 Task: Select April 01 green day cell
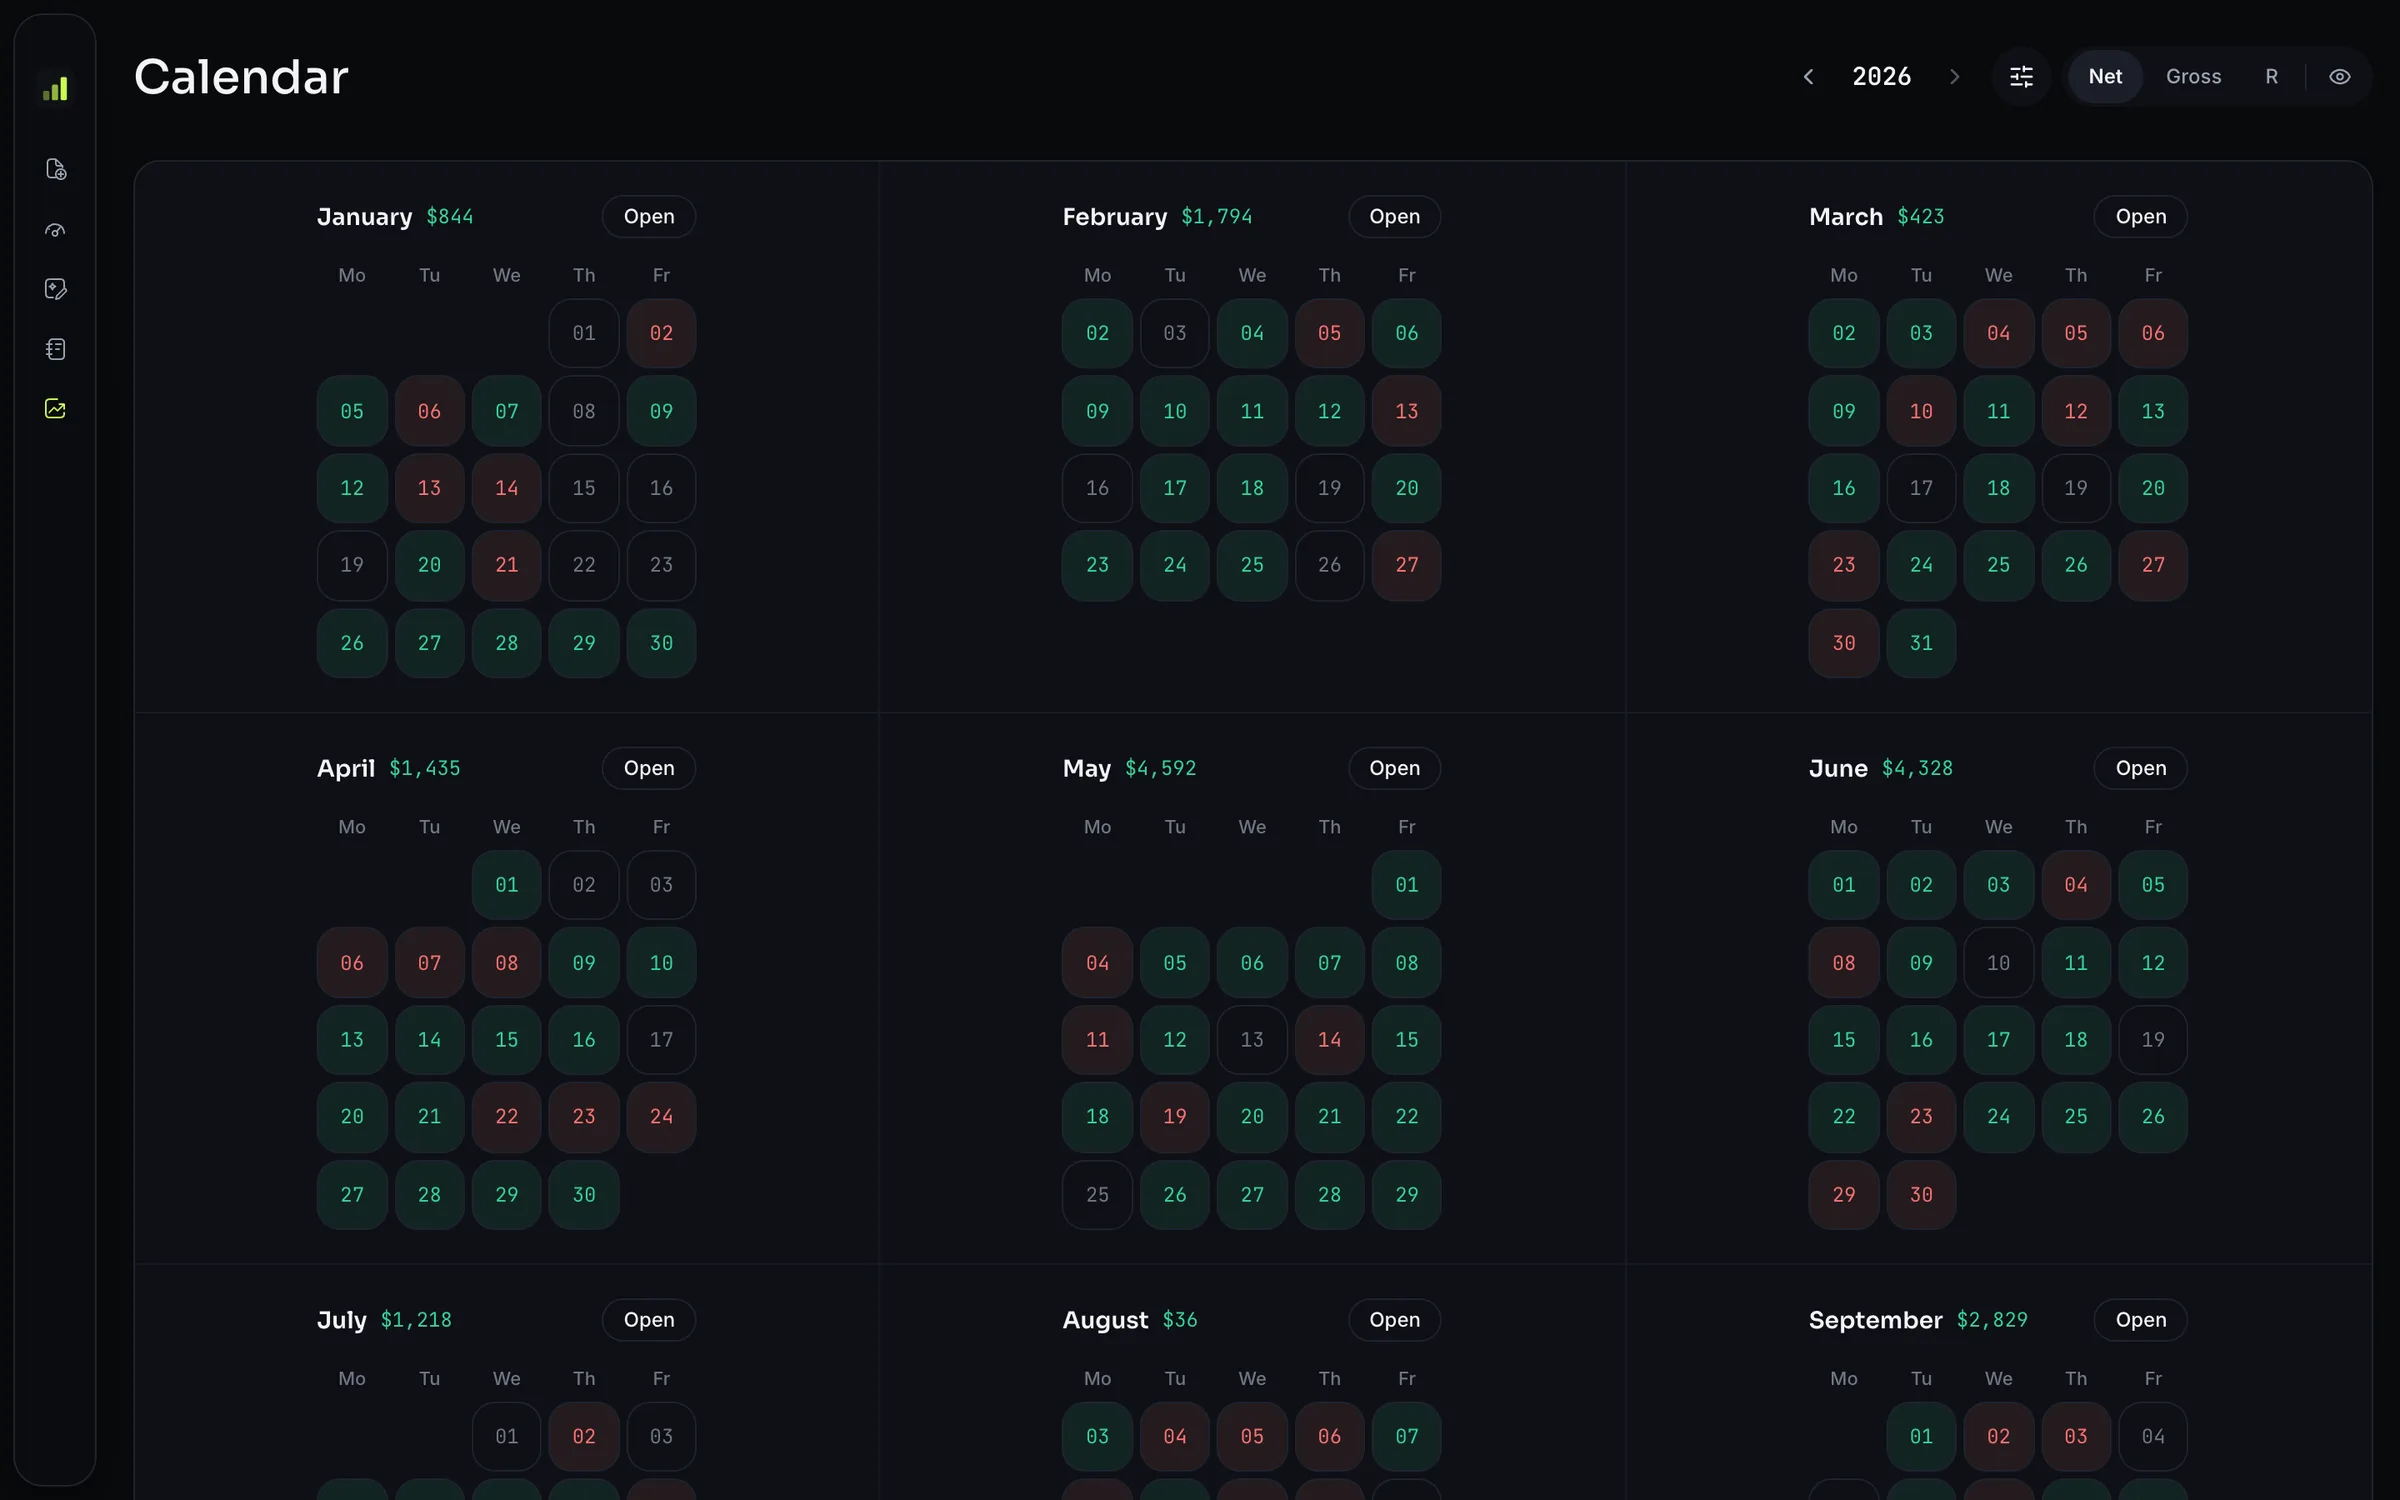tap(506, 885)
